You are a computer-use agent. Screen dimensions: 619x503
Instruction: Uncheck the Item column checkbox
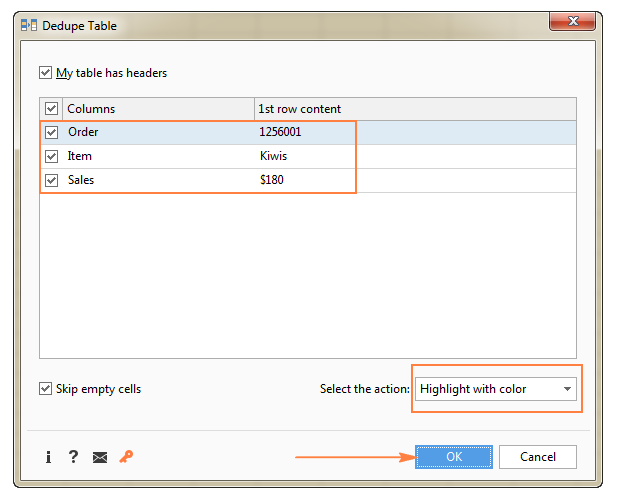52,156
